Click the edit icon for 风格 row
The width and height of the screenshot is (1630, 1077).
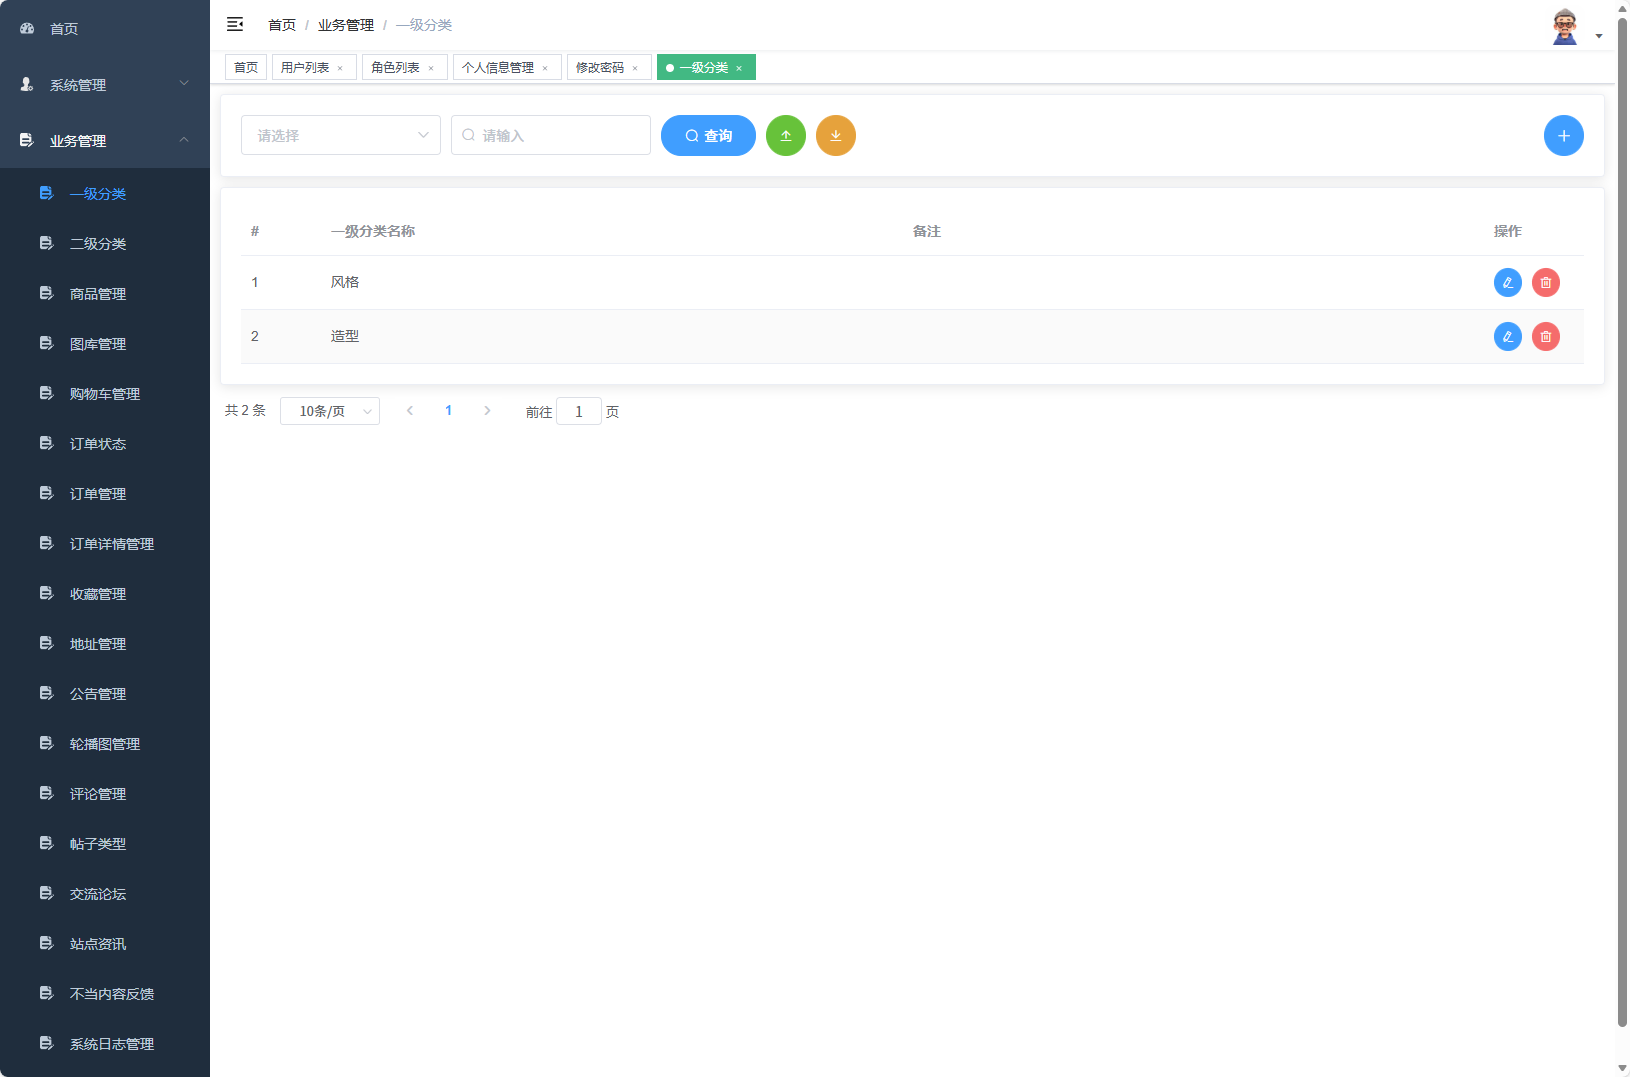tap(1507, 282)
